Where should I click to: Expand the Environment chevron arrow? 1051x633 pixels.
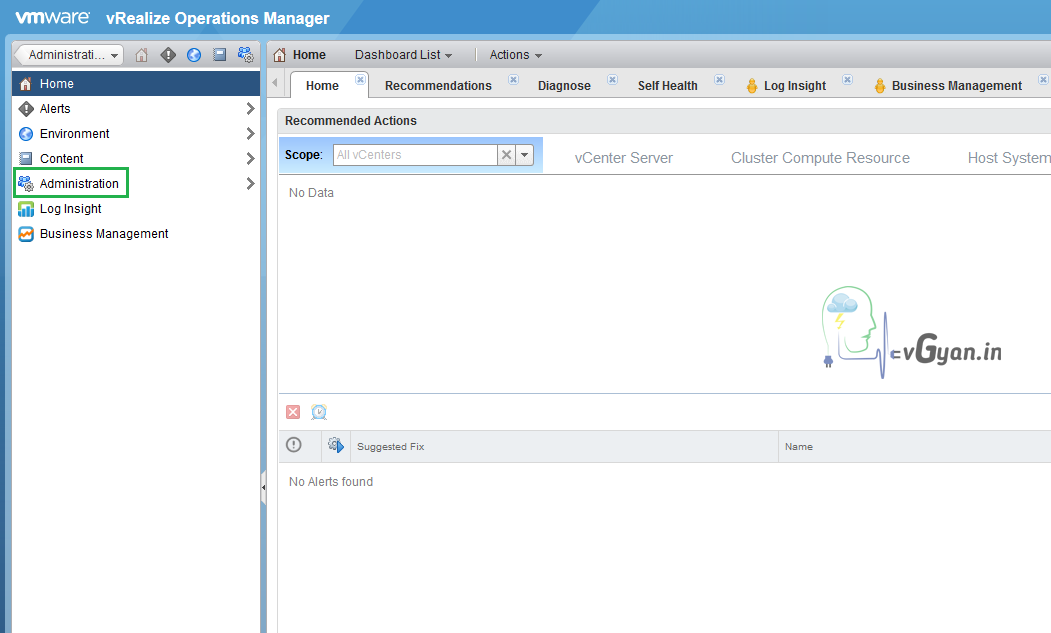coord(250,133)
